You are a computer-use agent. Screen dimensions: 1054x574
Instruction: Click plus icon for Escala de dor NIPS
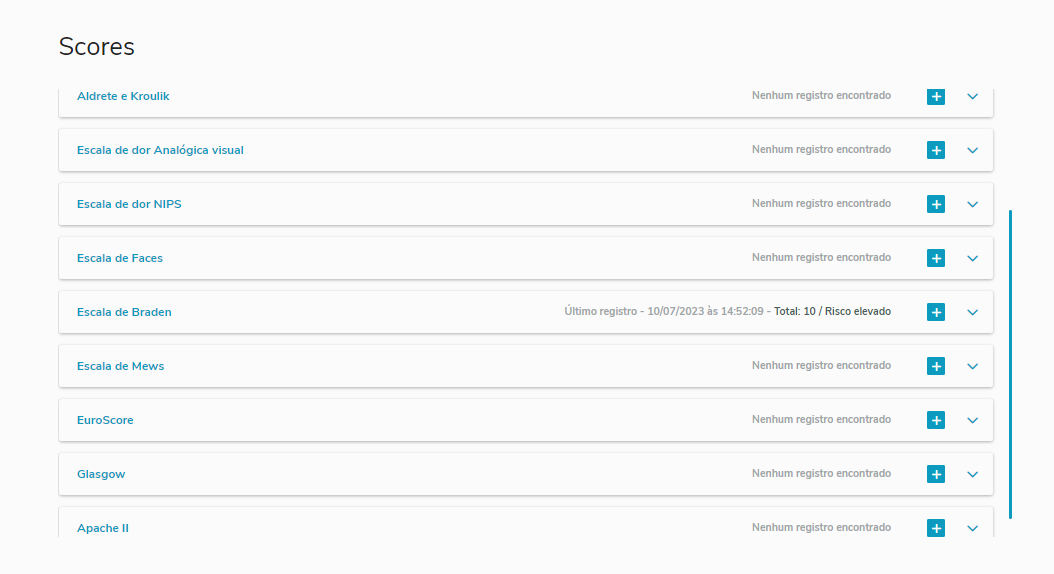(x=936, y=204)
